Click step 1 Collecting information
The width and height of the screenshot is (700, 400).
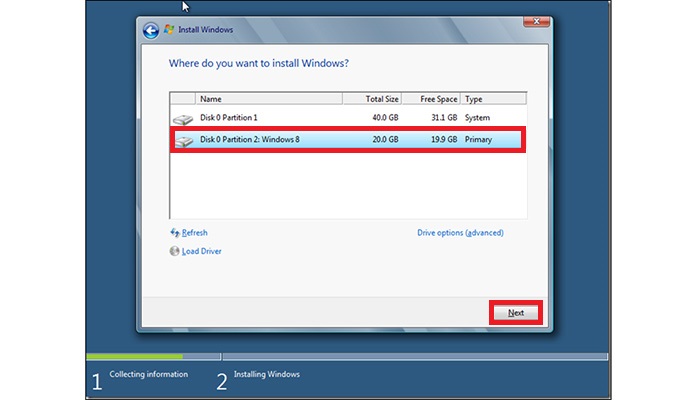click(x=148, y=375)
